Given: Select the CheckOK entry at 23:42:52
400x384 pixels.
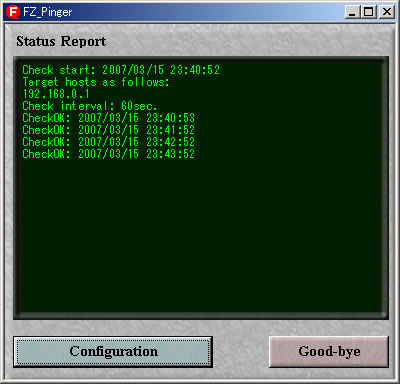Looking at the screenshot, I should [108, 142].
